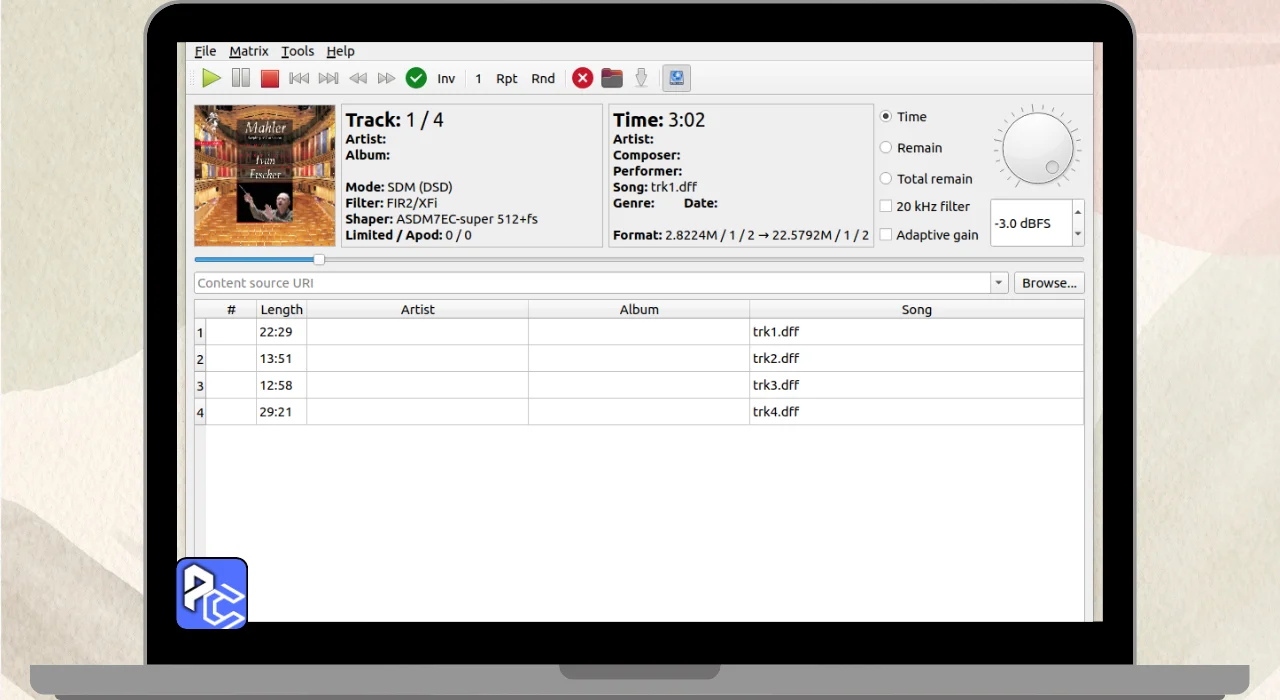
Task: Enable the Adaptive gain checkbox
Action: click(x=886, y=235)
